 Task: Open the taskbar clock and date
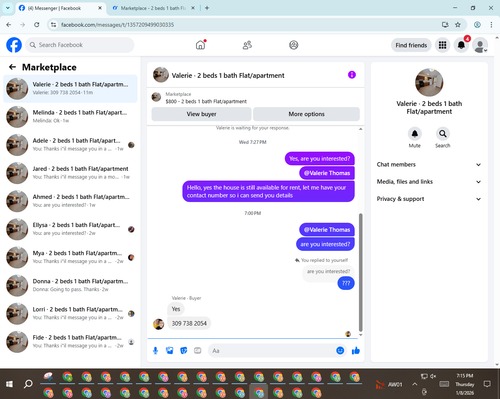pyautogui.click(x=465, y=384)
